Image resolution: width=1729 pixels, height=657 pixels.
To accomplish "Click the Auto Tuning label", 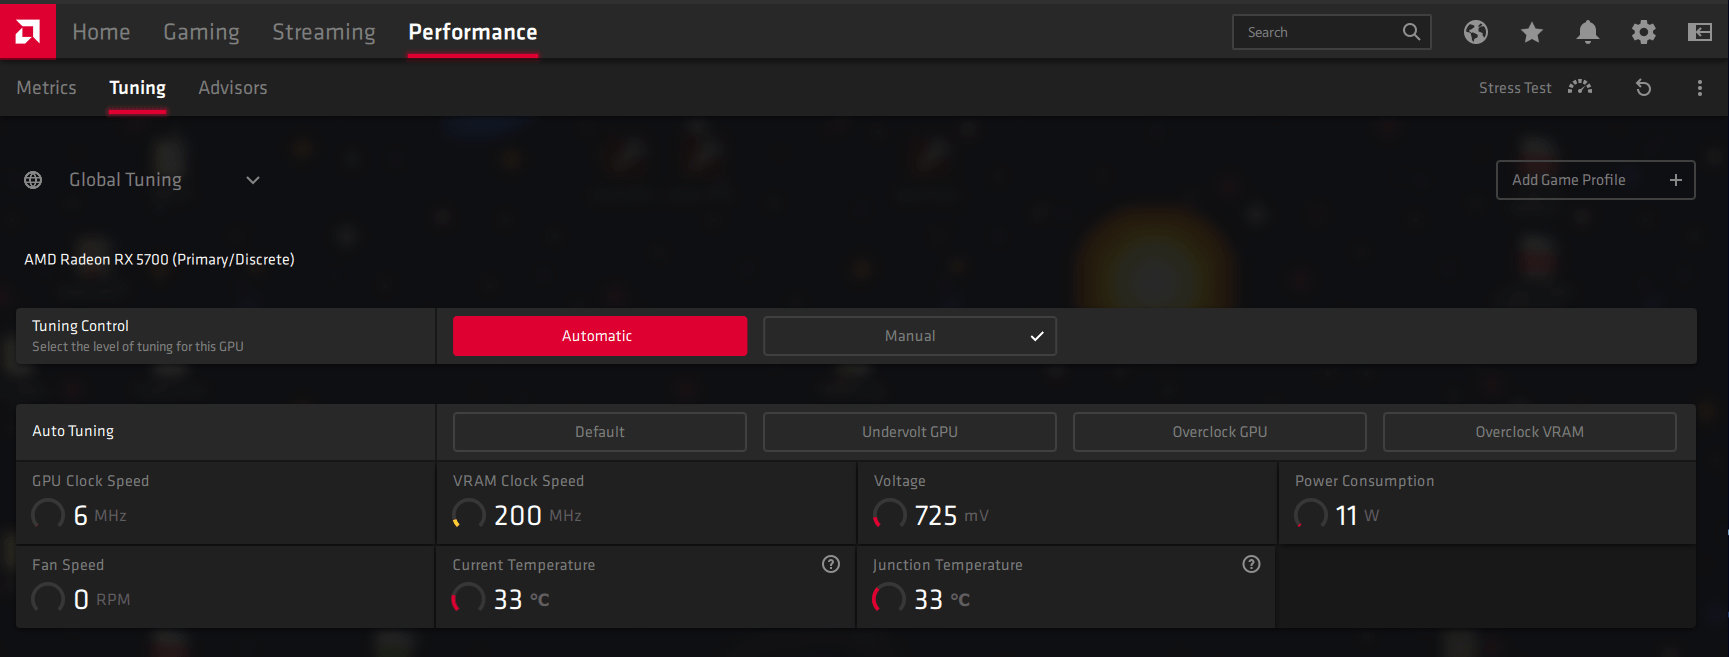I will click(73, 431).
